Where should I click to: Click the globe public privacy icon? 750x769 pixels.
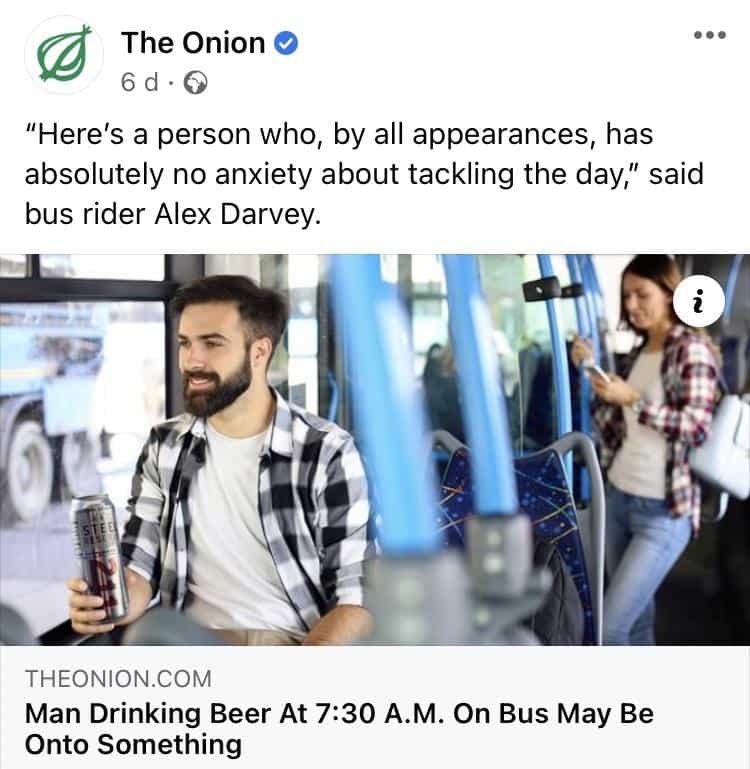click(197, 84)
